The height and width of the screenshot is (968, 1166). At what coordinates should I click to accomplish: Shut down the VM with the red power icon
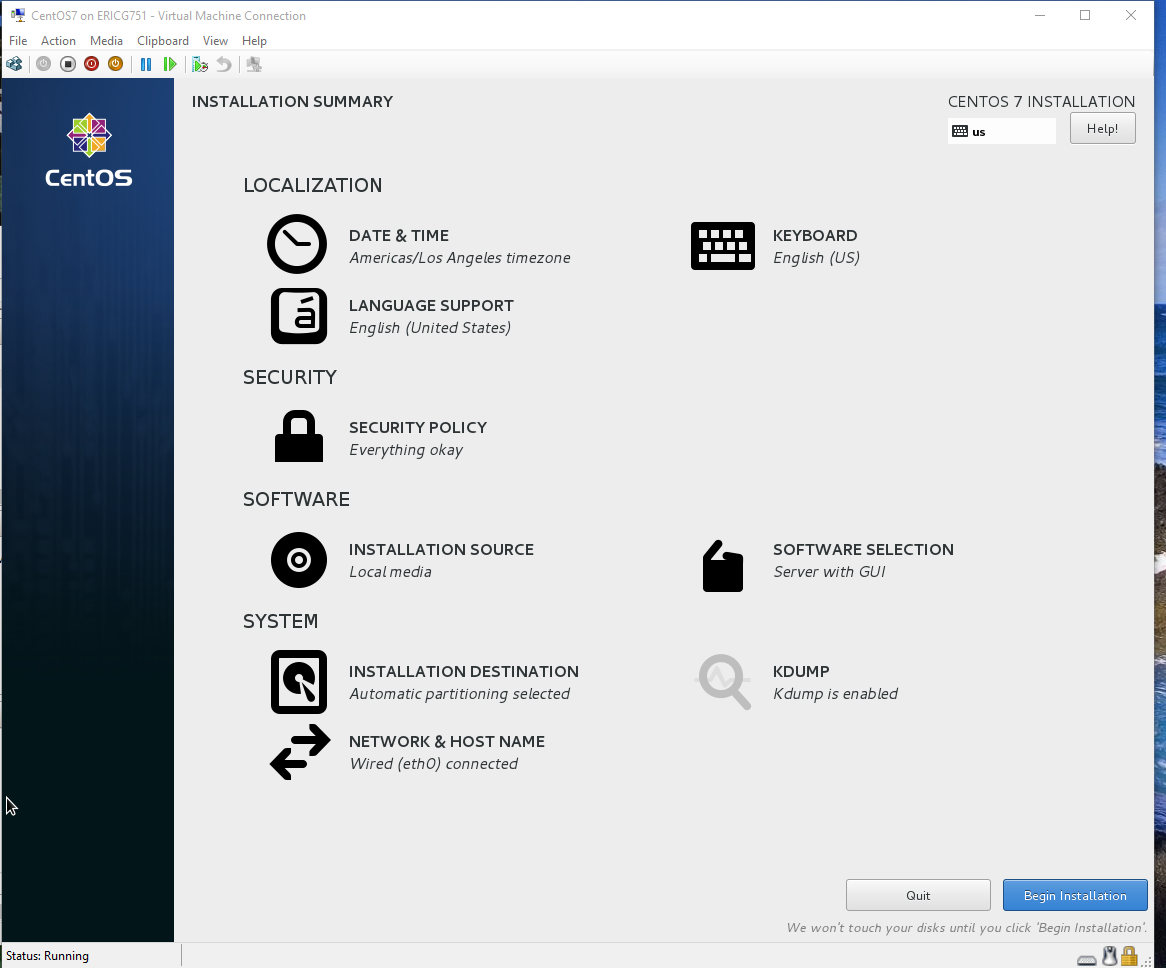pyautogui.click(x=91, y=65)
